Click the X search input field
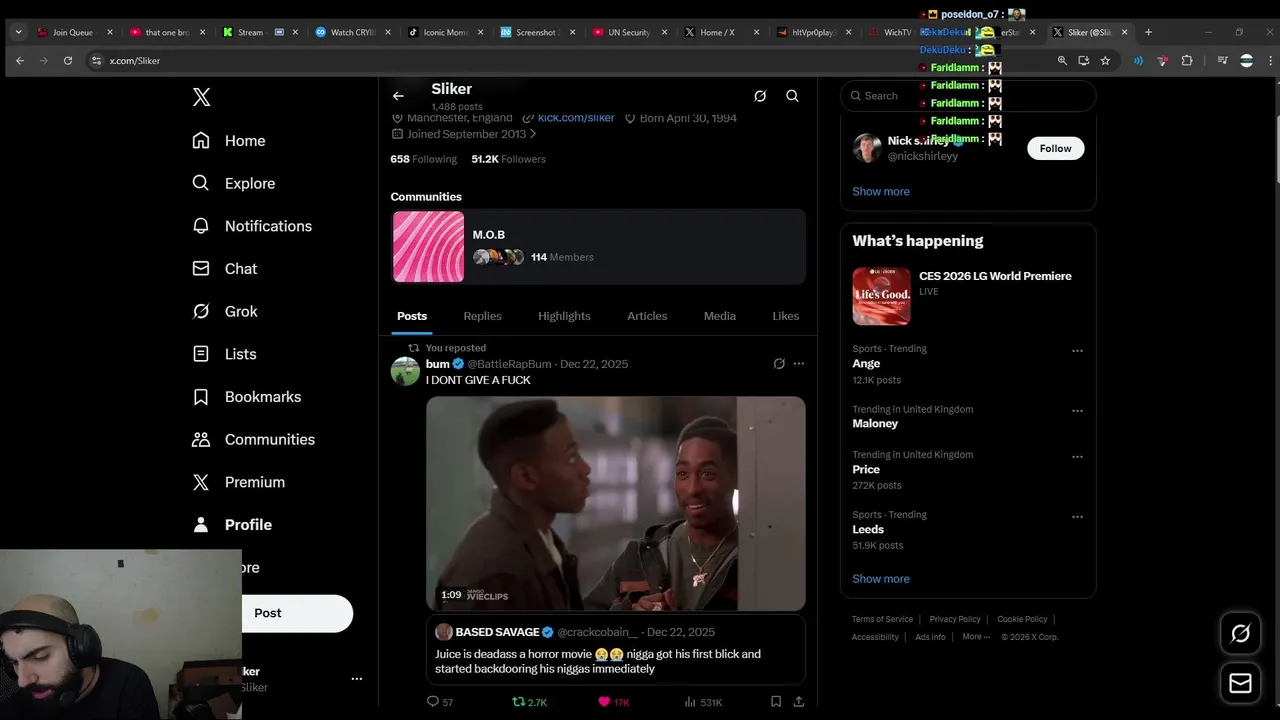The width and height of the screenshot is (1280, 720). click(x=968, y=96)
